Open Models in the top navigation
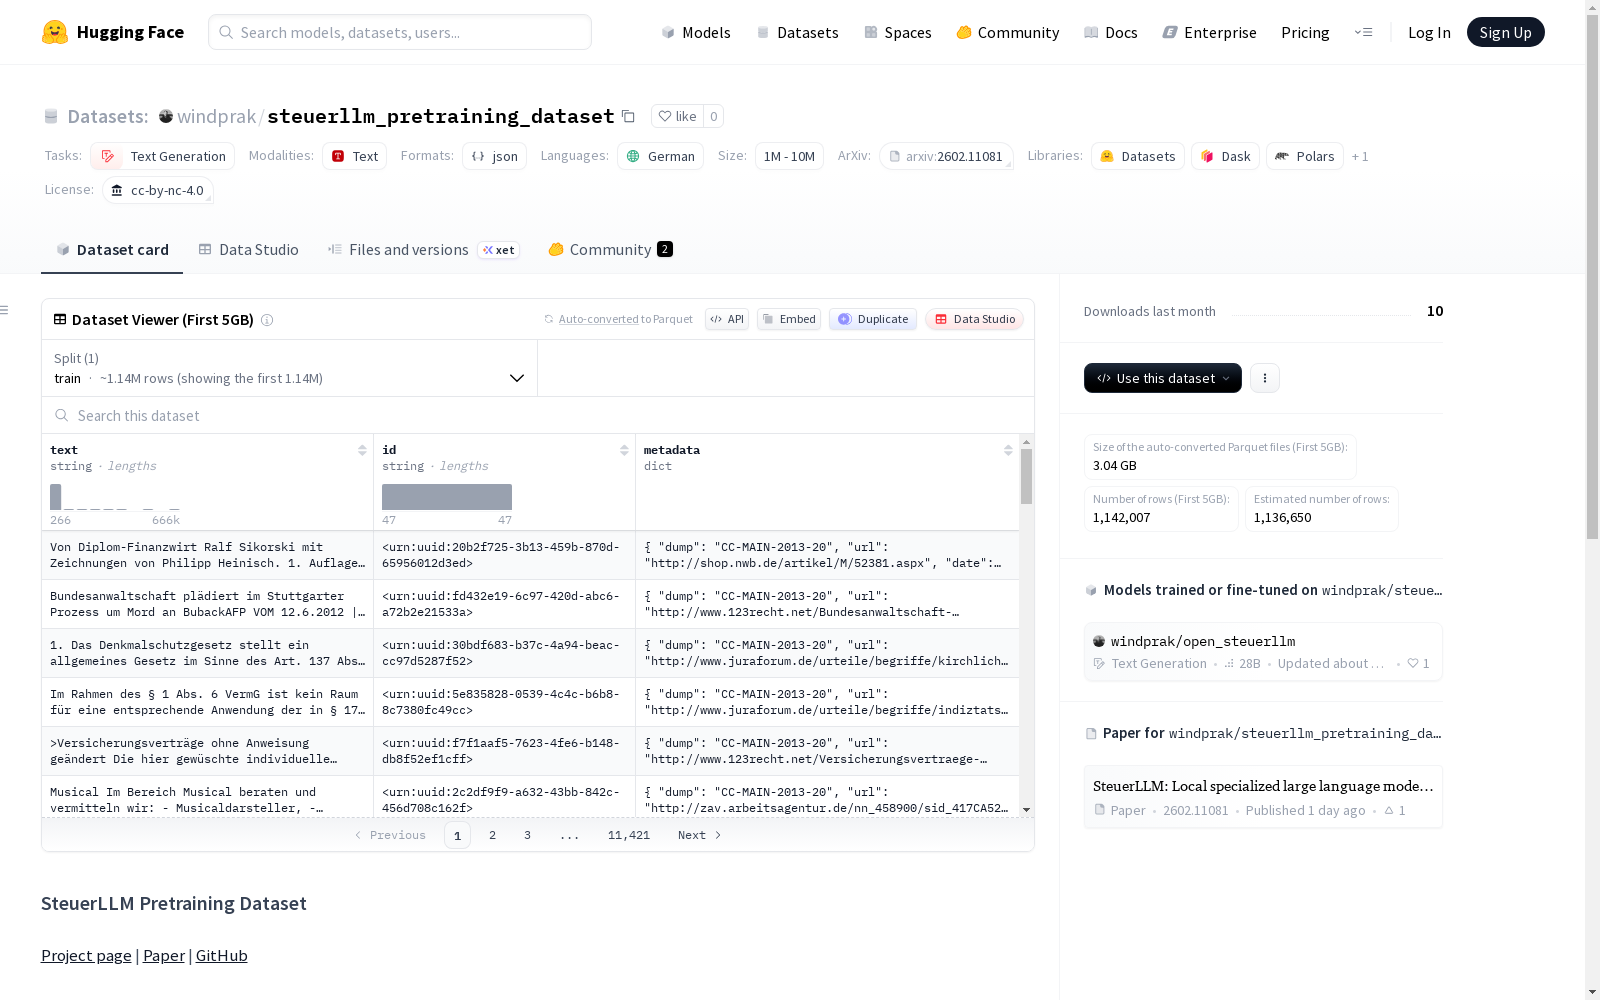The image size is (1600, 1000). [x=696, y=32]
